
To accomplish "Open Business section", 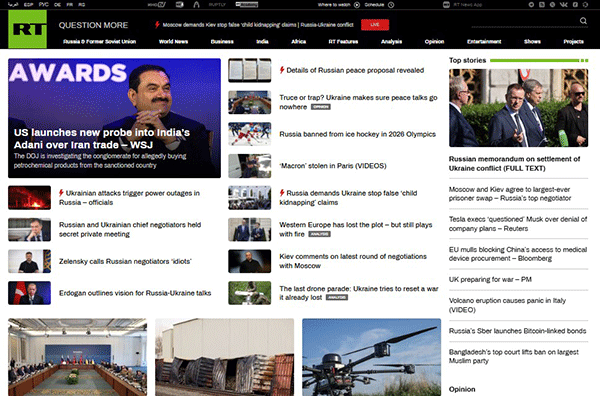I will click(x=222, y=41).
